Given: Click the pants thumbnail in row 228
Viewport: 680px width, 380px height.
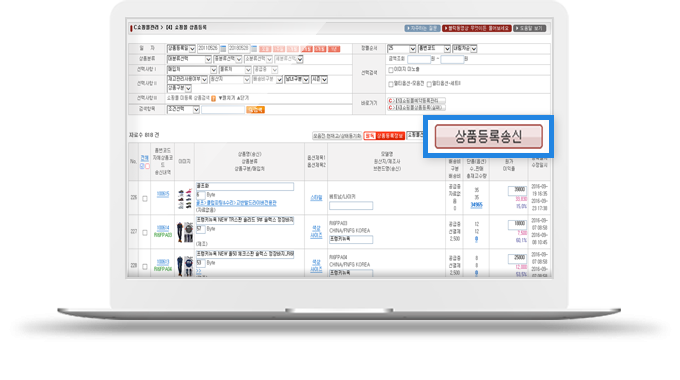Looking at the screenshot, I should coord(185,266).
